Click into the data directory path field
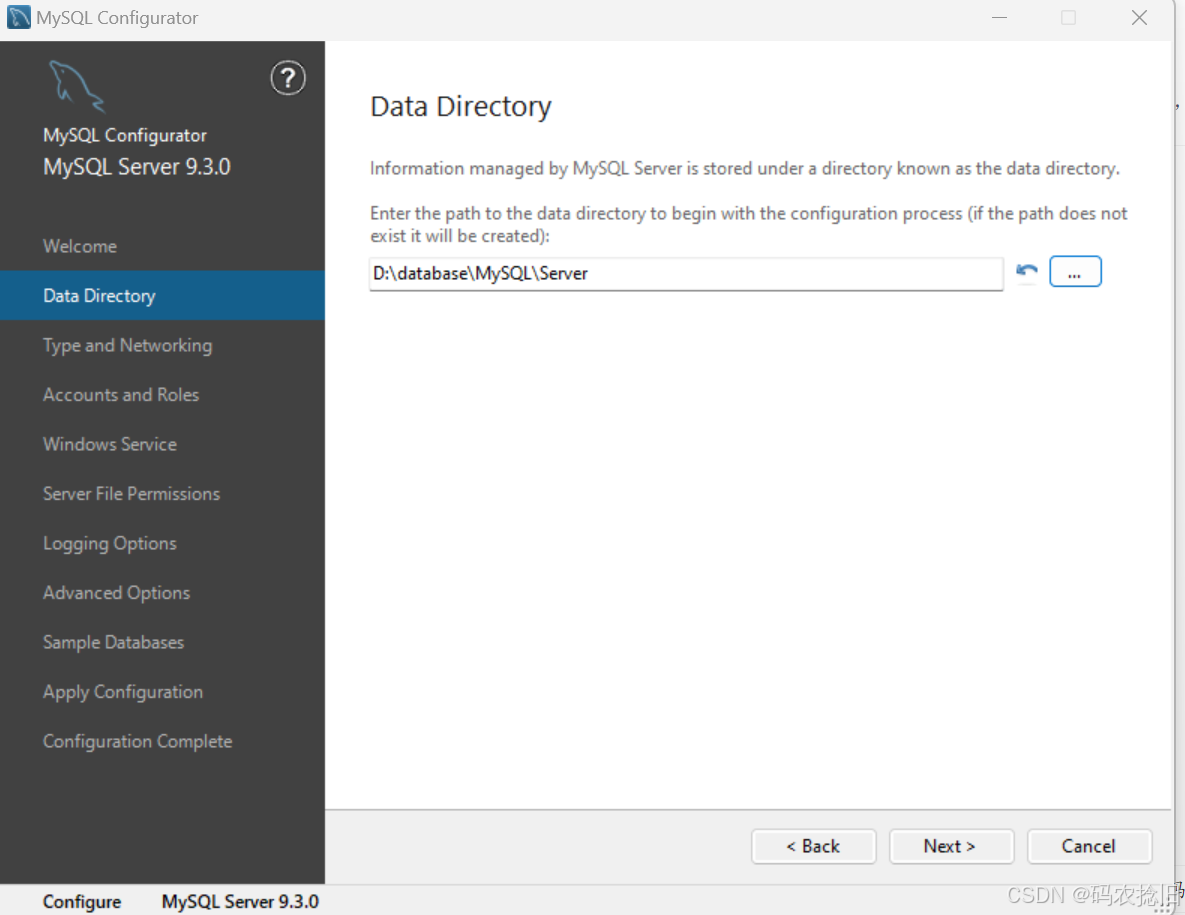1185x915 pixels. coord(685,274)
